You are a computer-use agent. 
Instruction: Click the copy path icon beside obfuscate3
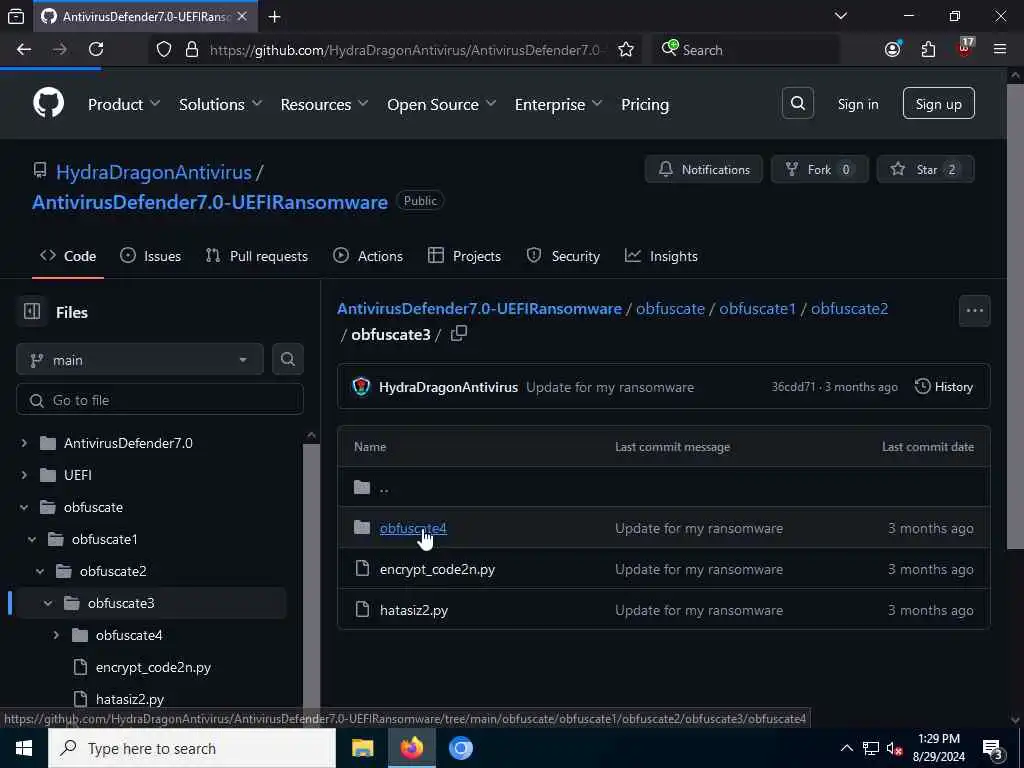click(458, 334)
